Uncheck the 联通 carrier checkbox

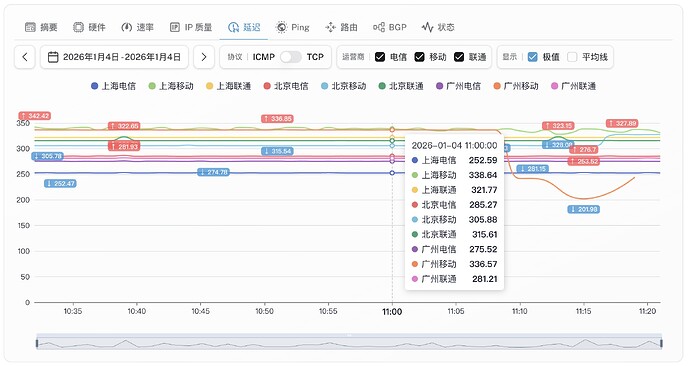click(x=459, y=57)
